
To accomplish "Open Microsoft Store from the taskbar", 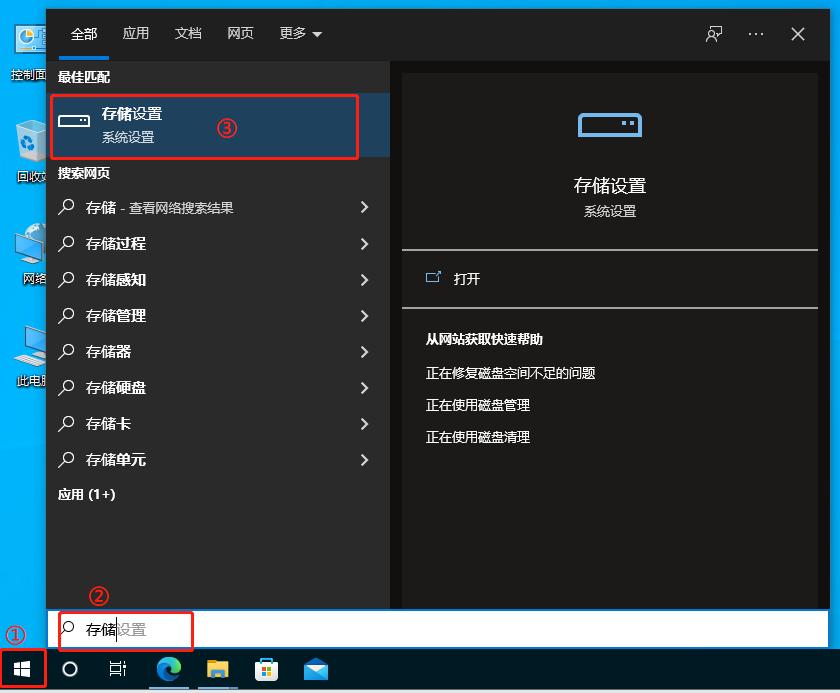I will click(x=266, y=669).
